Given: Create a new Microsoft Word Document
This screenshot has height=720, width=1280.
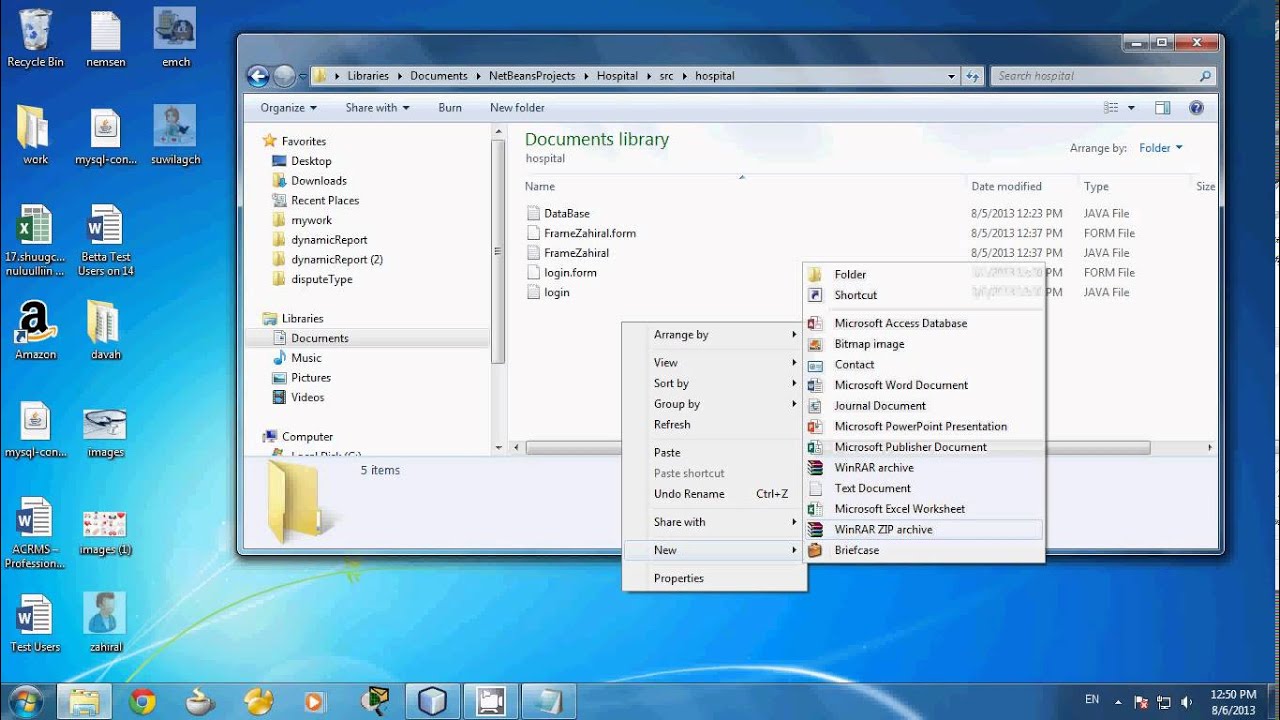Looking at the screenshot, I should click(x=924, y=385).
